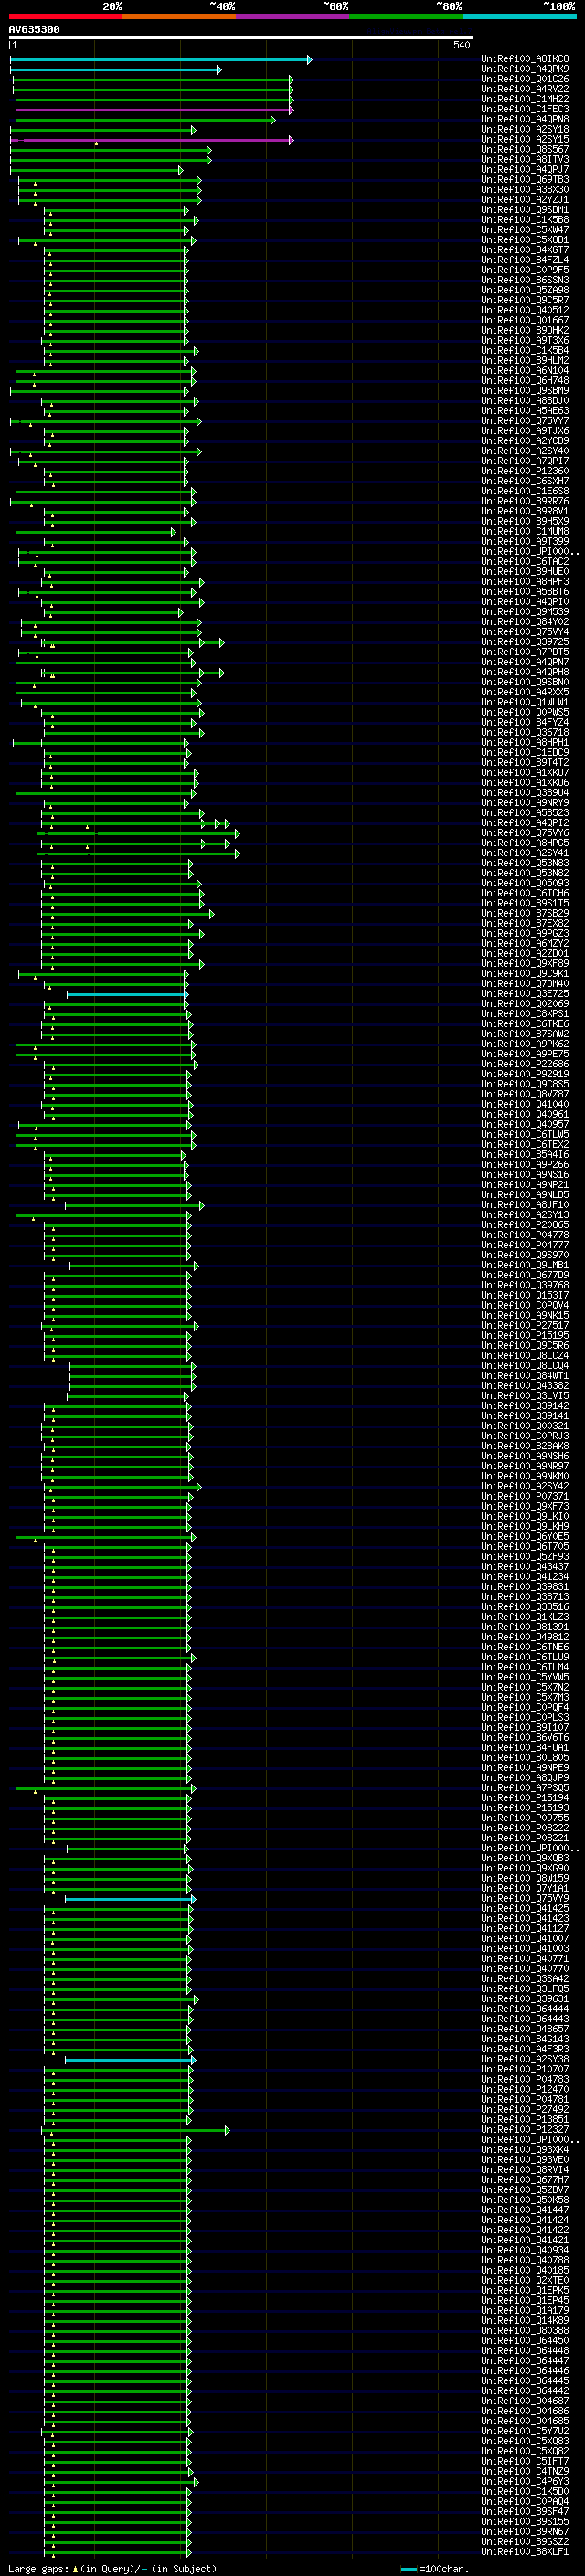Viewport: 585px width, 2576px height.
Task: Open hit UniRef100_Q39725
Action: [x=525, y=642]
